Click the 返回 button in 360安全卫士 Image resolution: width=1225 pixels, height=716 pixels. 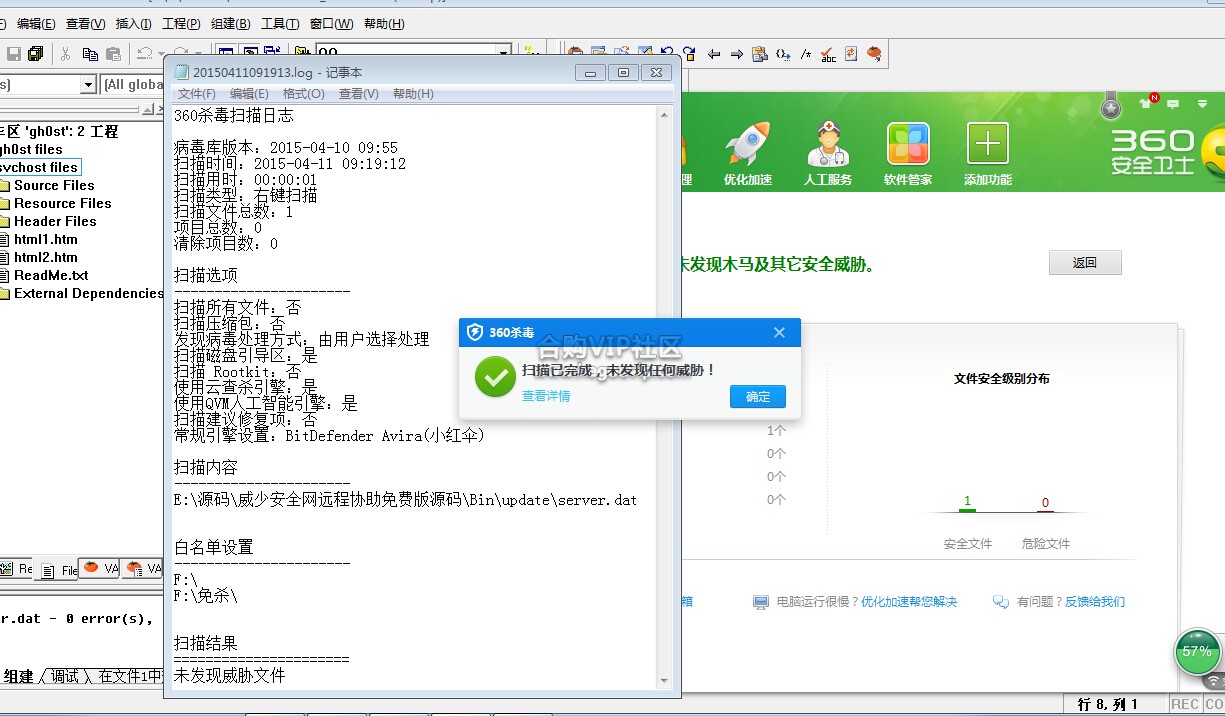1085,263
